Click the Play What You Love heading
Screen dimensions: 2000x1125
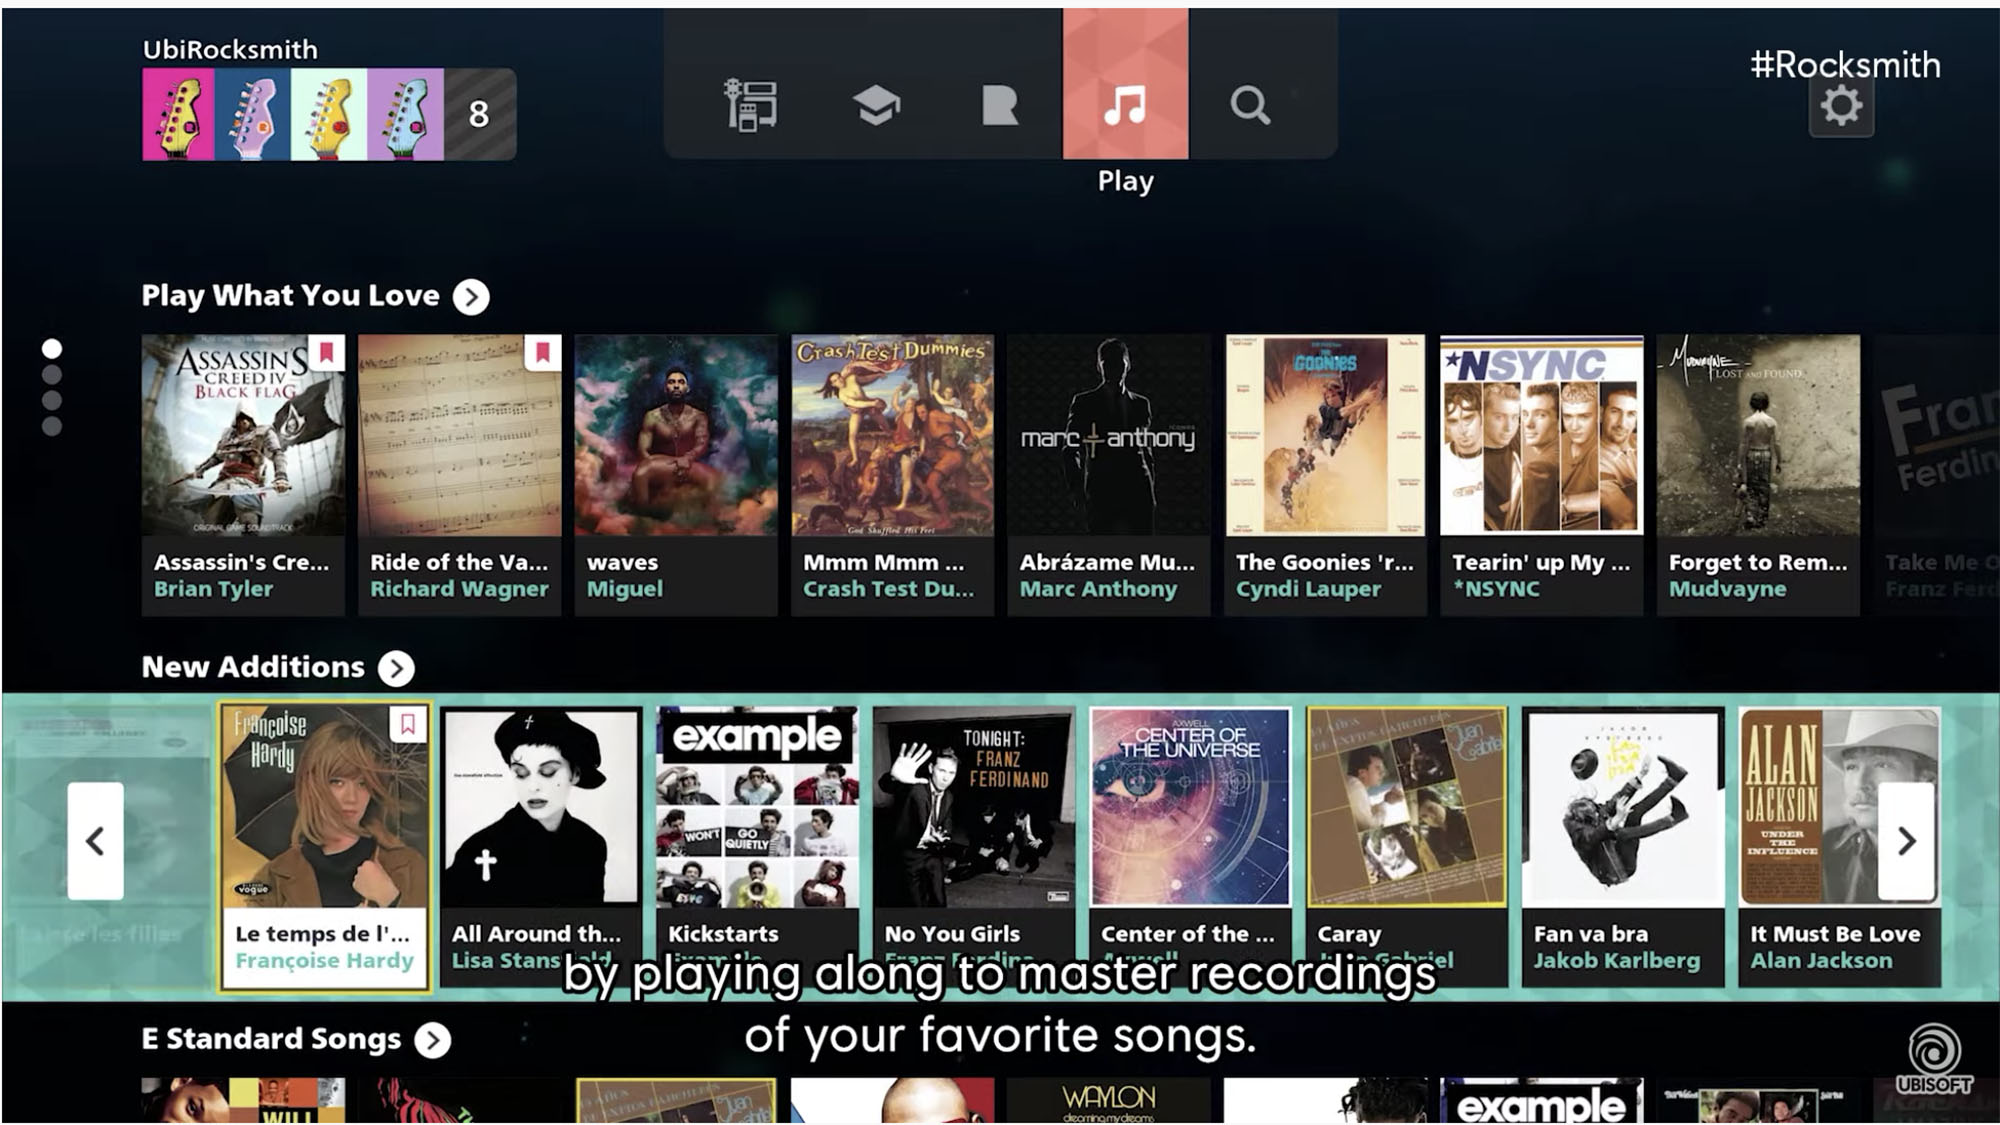click(290, 296)
